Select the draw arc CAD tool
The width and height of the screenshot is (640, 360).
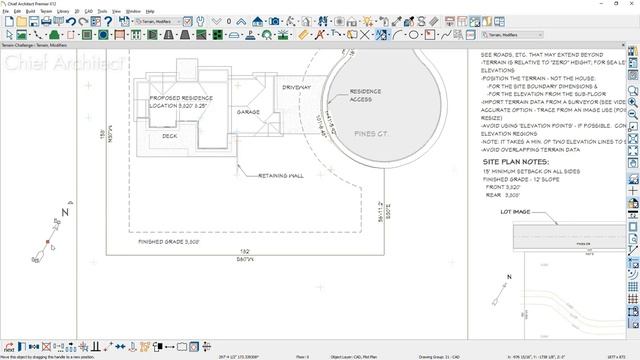click(398, 35)
